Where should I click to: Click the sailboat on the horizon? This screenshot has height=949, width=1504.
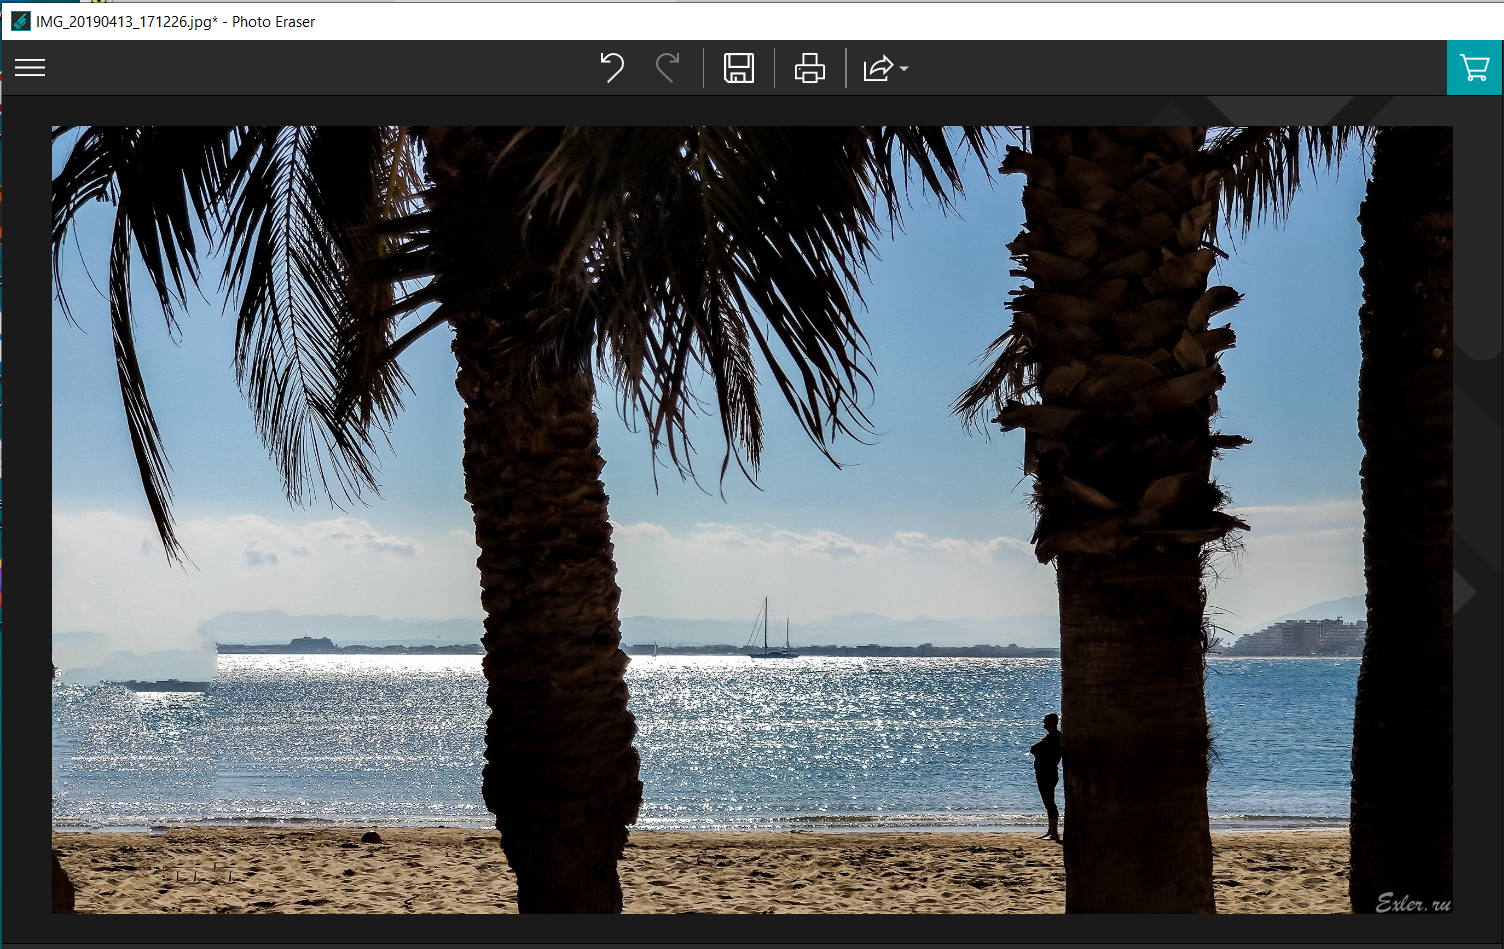click(771, 632)
